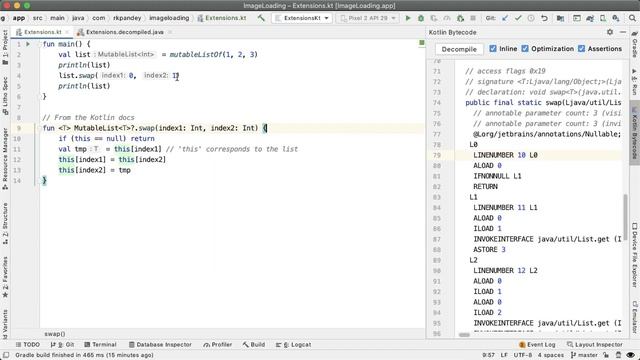The image size is (640, 360).
Task: Switch to Extensions.decompiled.java tab
Action: 124,32
